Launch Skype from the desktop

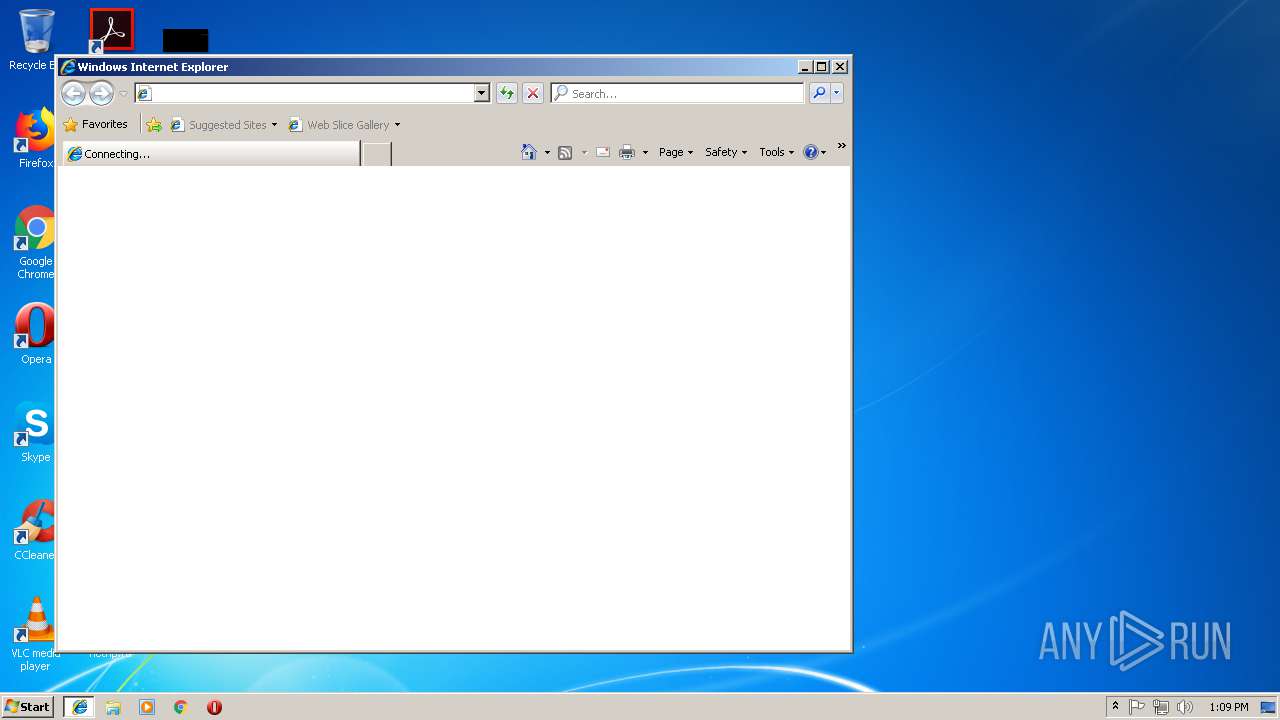(35, 432)
